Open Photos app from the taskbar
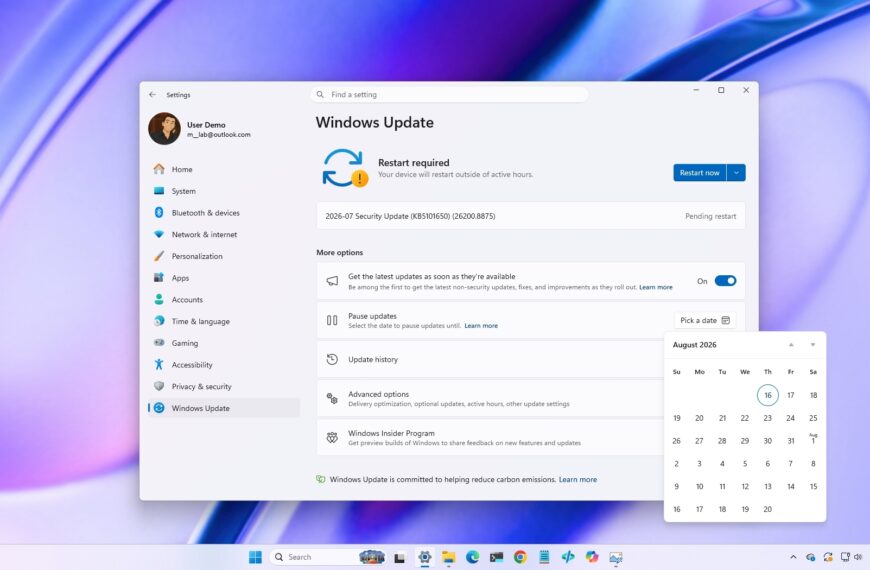This screenshot has width=870, height=570. coord(615,557)
